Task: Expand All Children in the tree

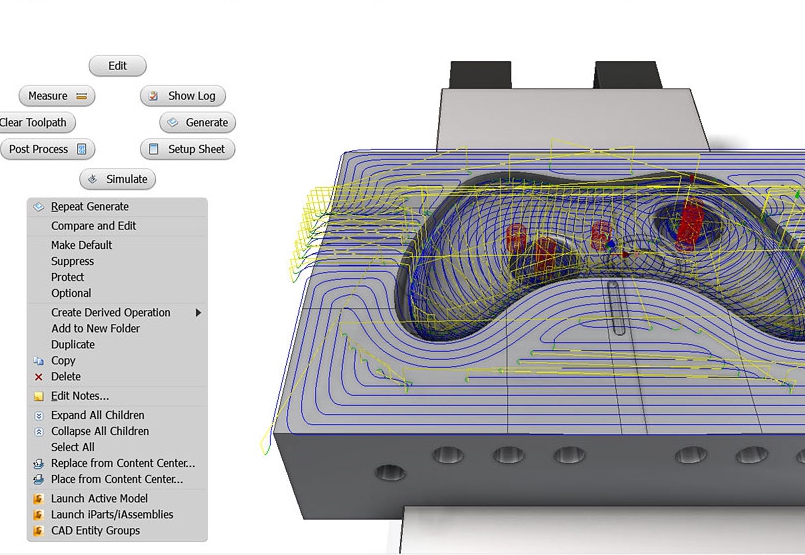Action: click(x=97, y=415)
